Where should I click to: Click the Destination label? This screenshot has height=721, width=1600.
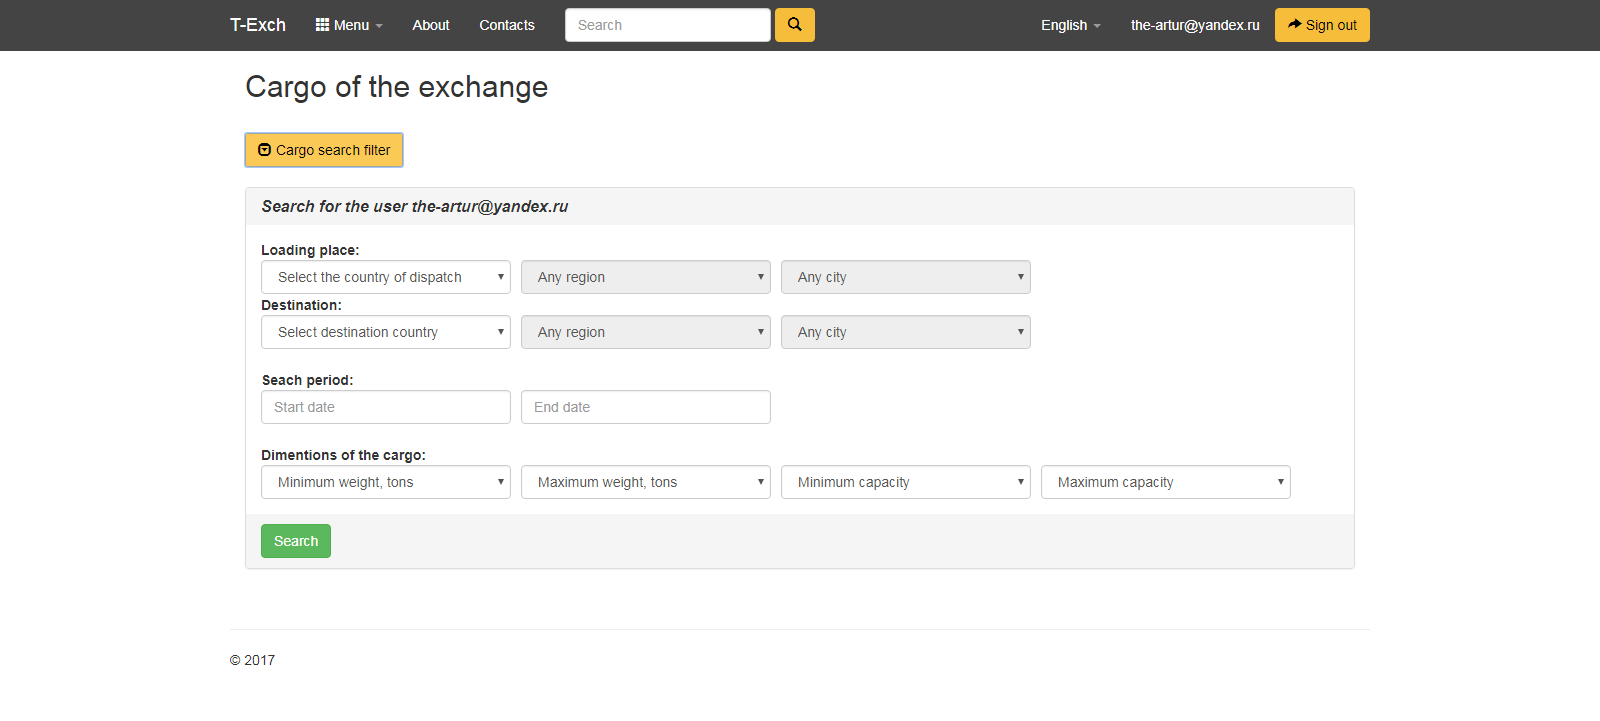coord(301,305)
